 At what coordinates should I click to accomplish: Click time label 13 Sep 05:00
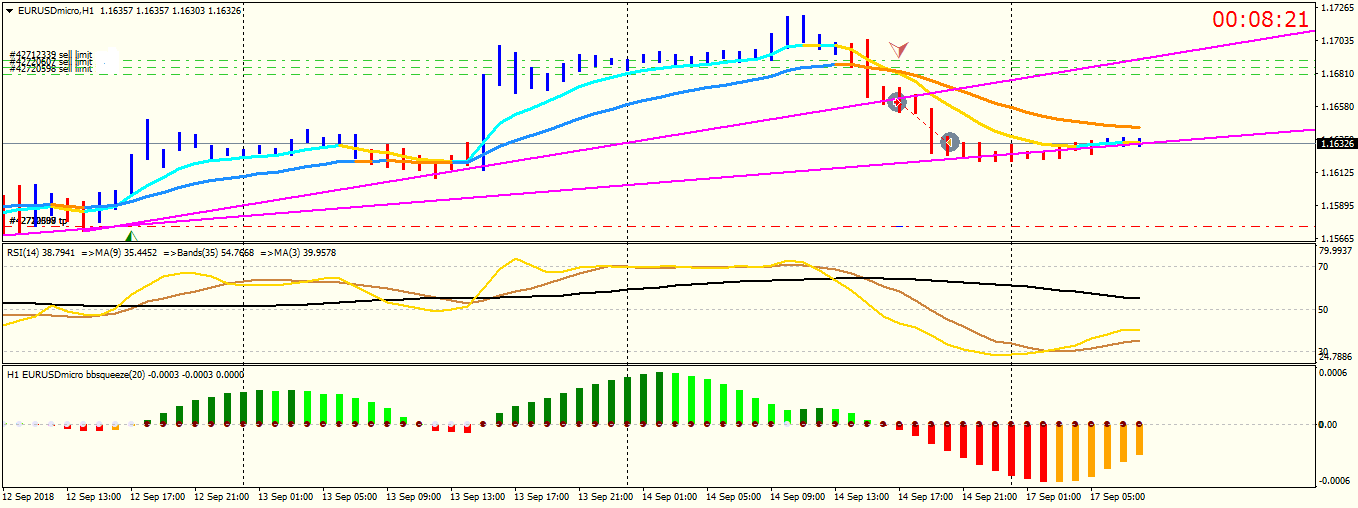click(348, 496)
